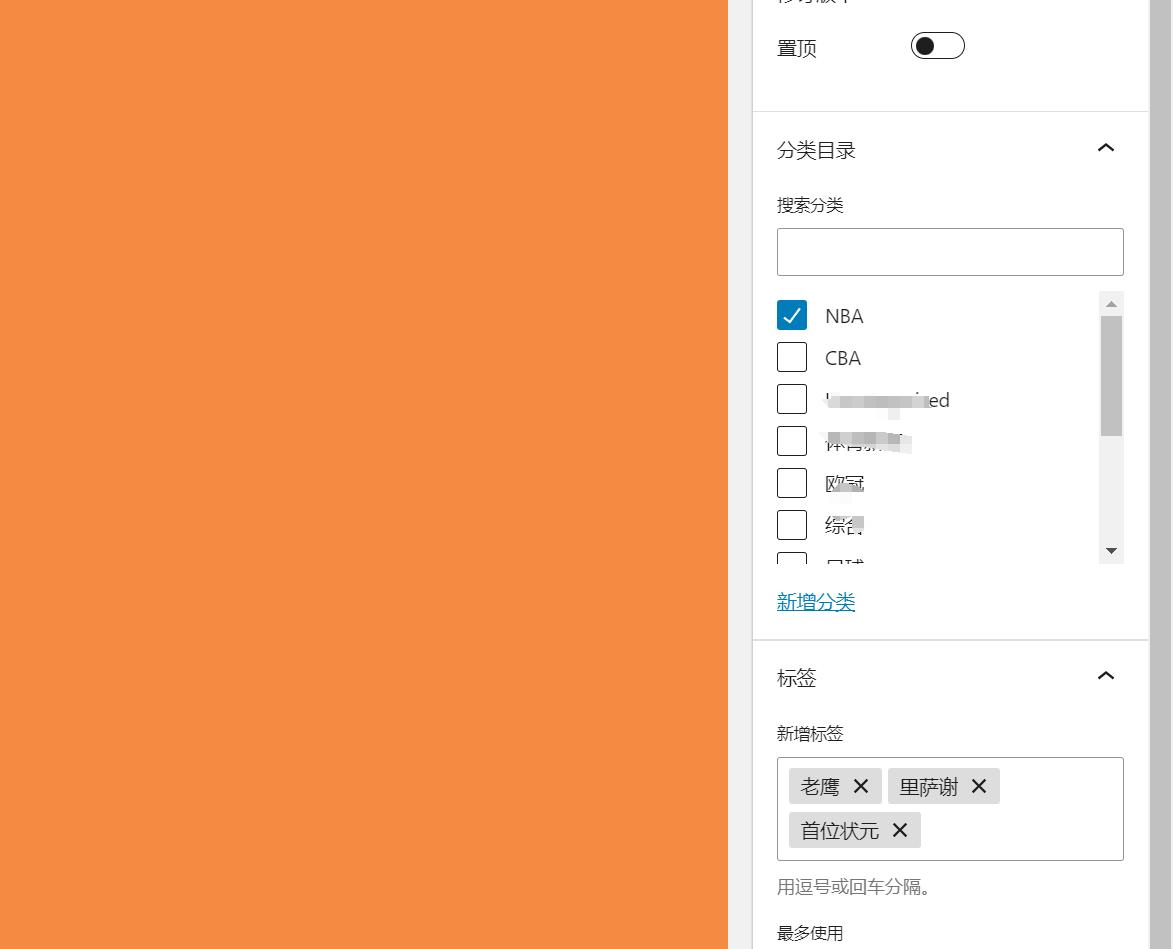1173x949 pixels.
Task: Enable the 置顶 sticky toggle
Action: 937,45
